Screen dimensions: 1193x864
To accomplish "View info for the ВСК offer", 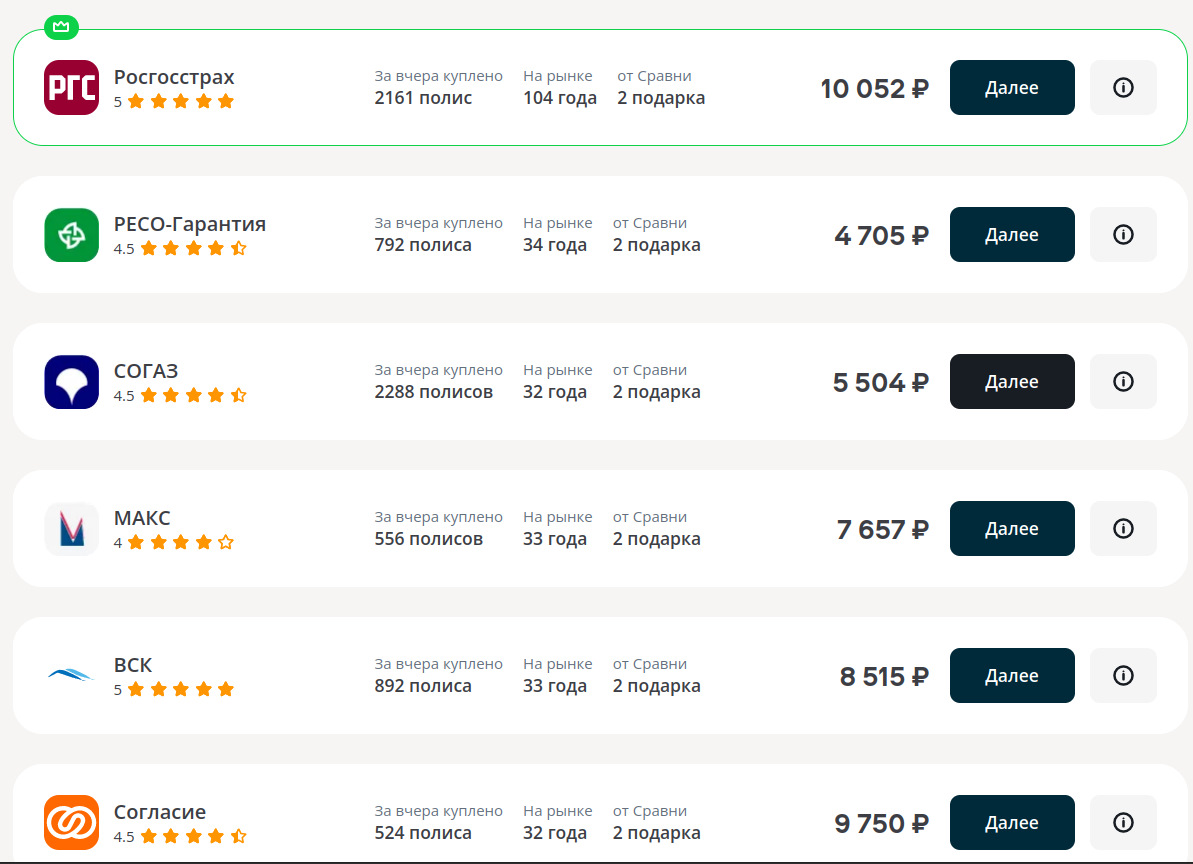I will point(1123,676).
